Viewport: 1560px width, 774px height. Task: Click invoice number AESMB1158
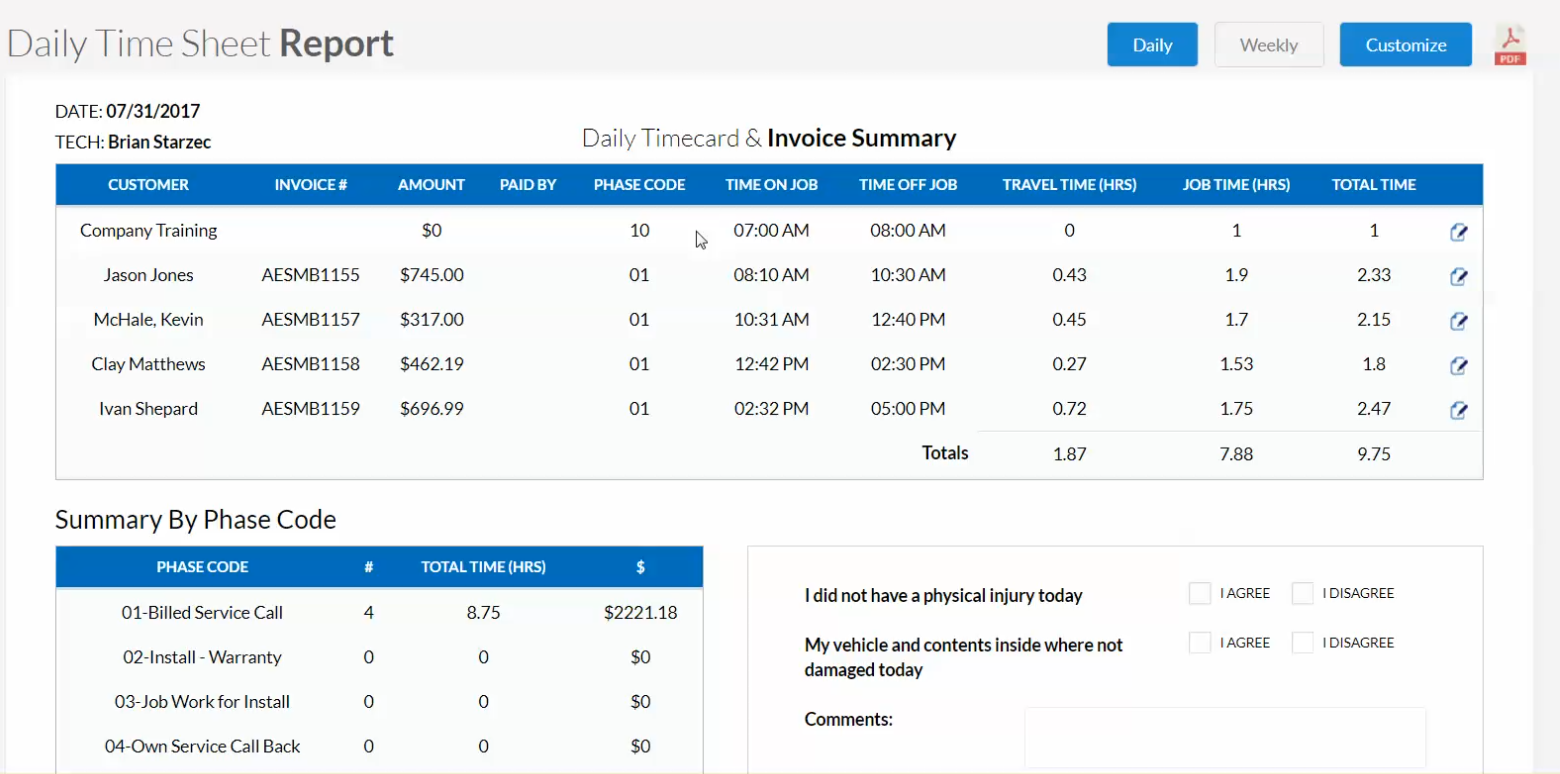[x=311, y=364]
